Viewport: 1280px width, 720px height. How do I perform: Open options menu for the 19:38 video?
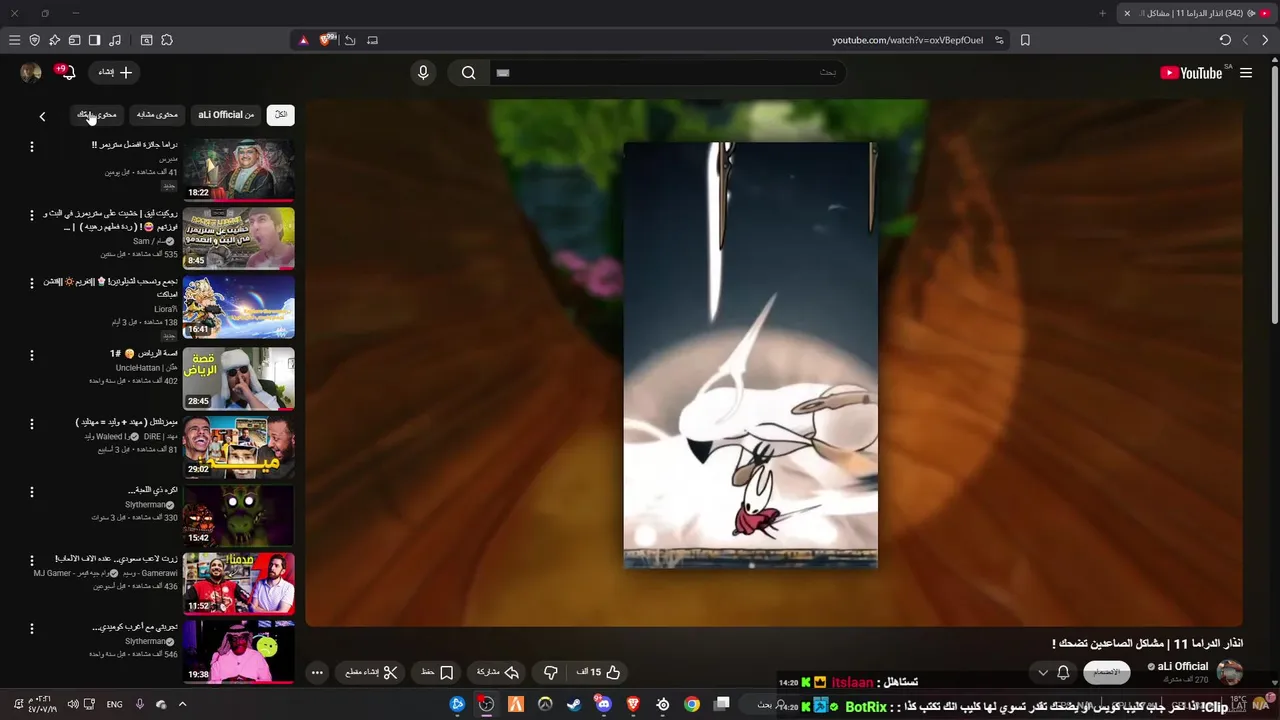point(31,629)
